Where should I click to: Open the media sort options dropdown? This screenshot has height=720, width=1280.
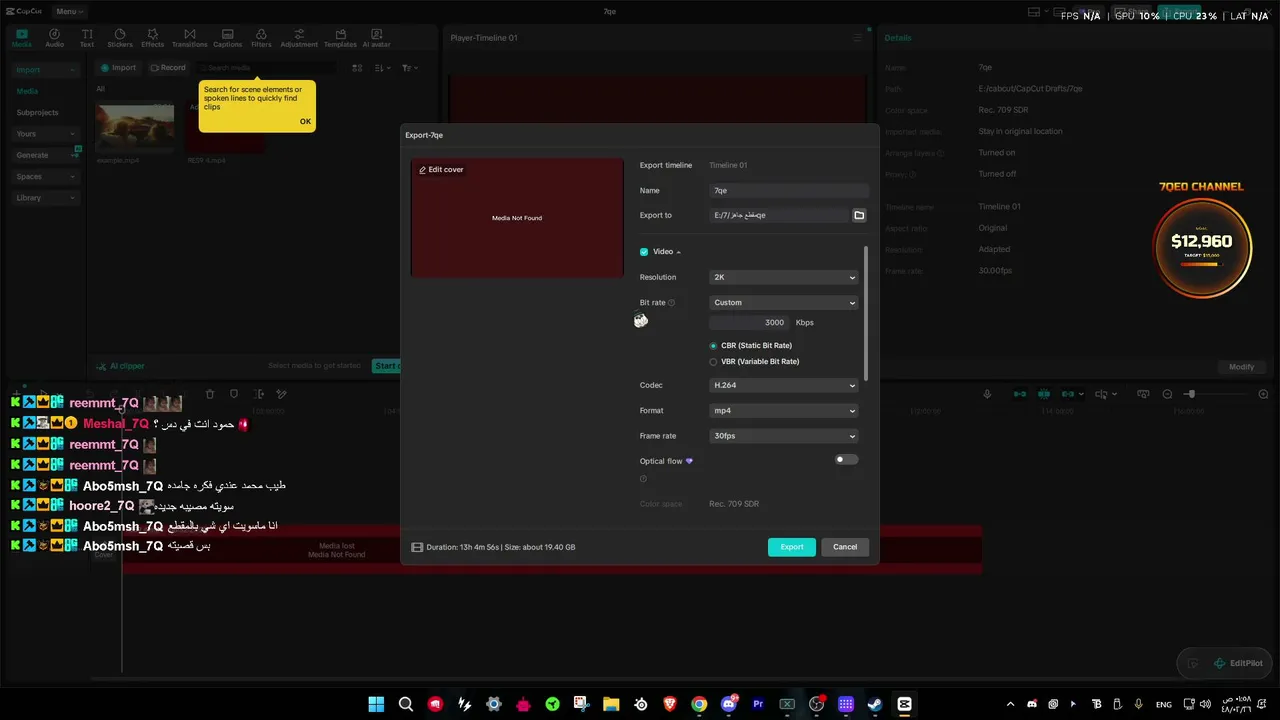click(384, 68)
